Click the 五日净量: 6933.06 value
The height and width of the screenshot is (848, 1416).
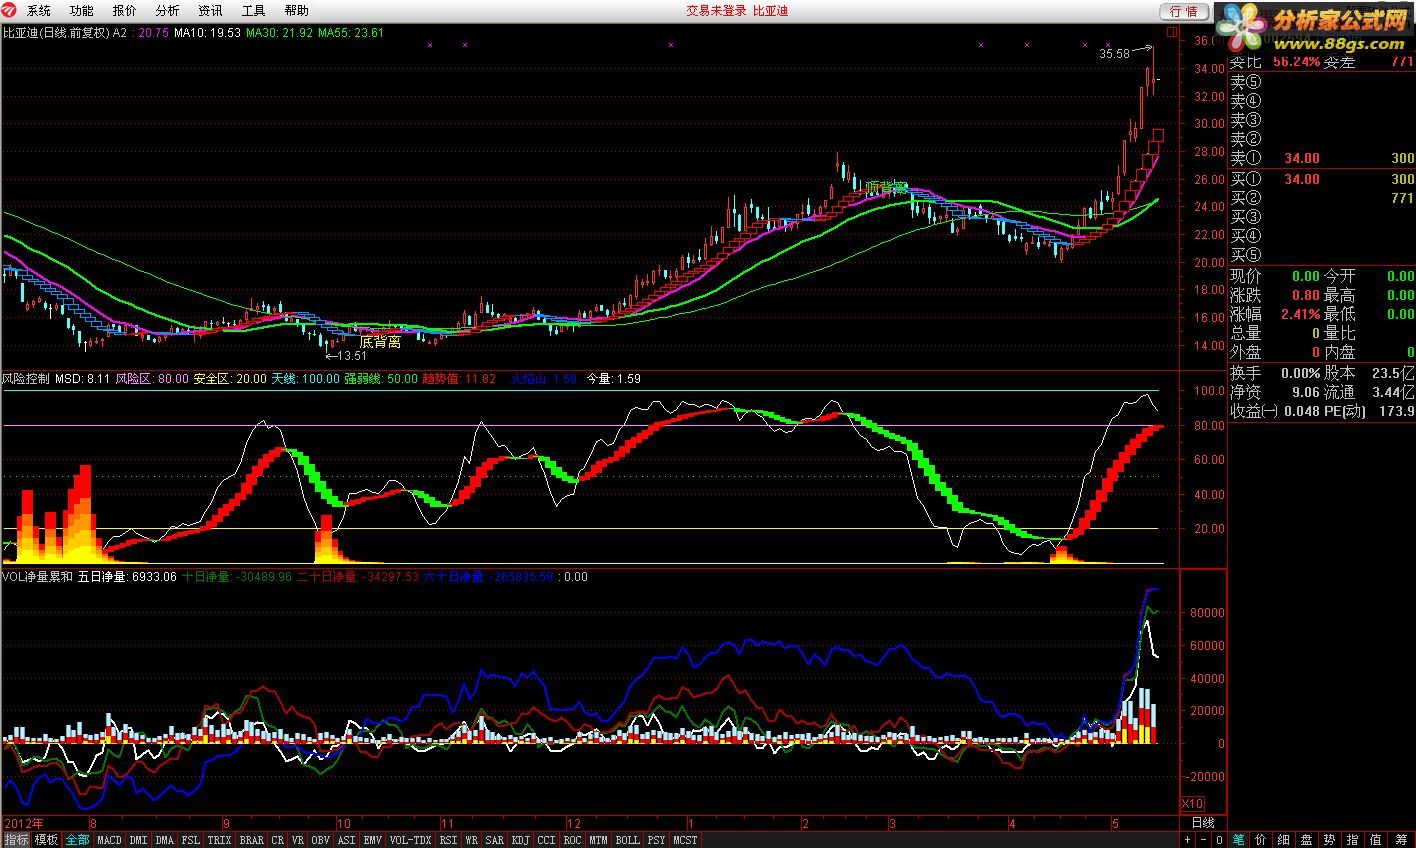click(127, 577)
